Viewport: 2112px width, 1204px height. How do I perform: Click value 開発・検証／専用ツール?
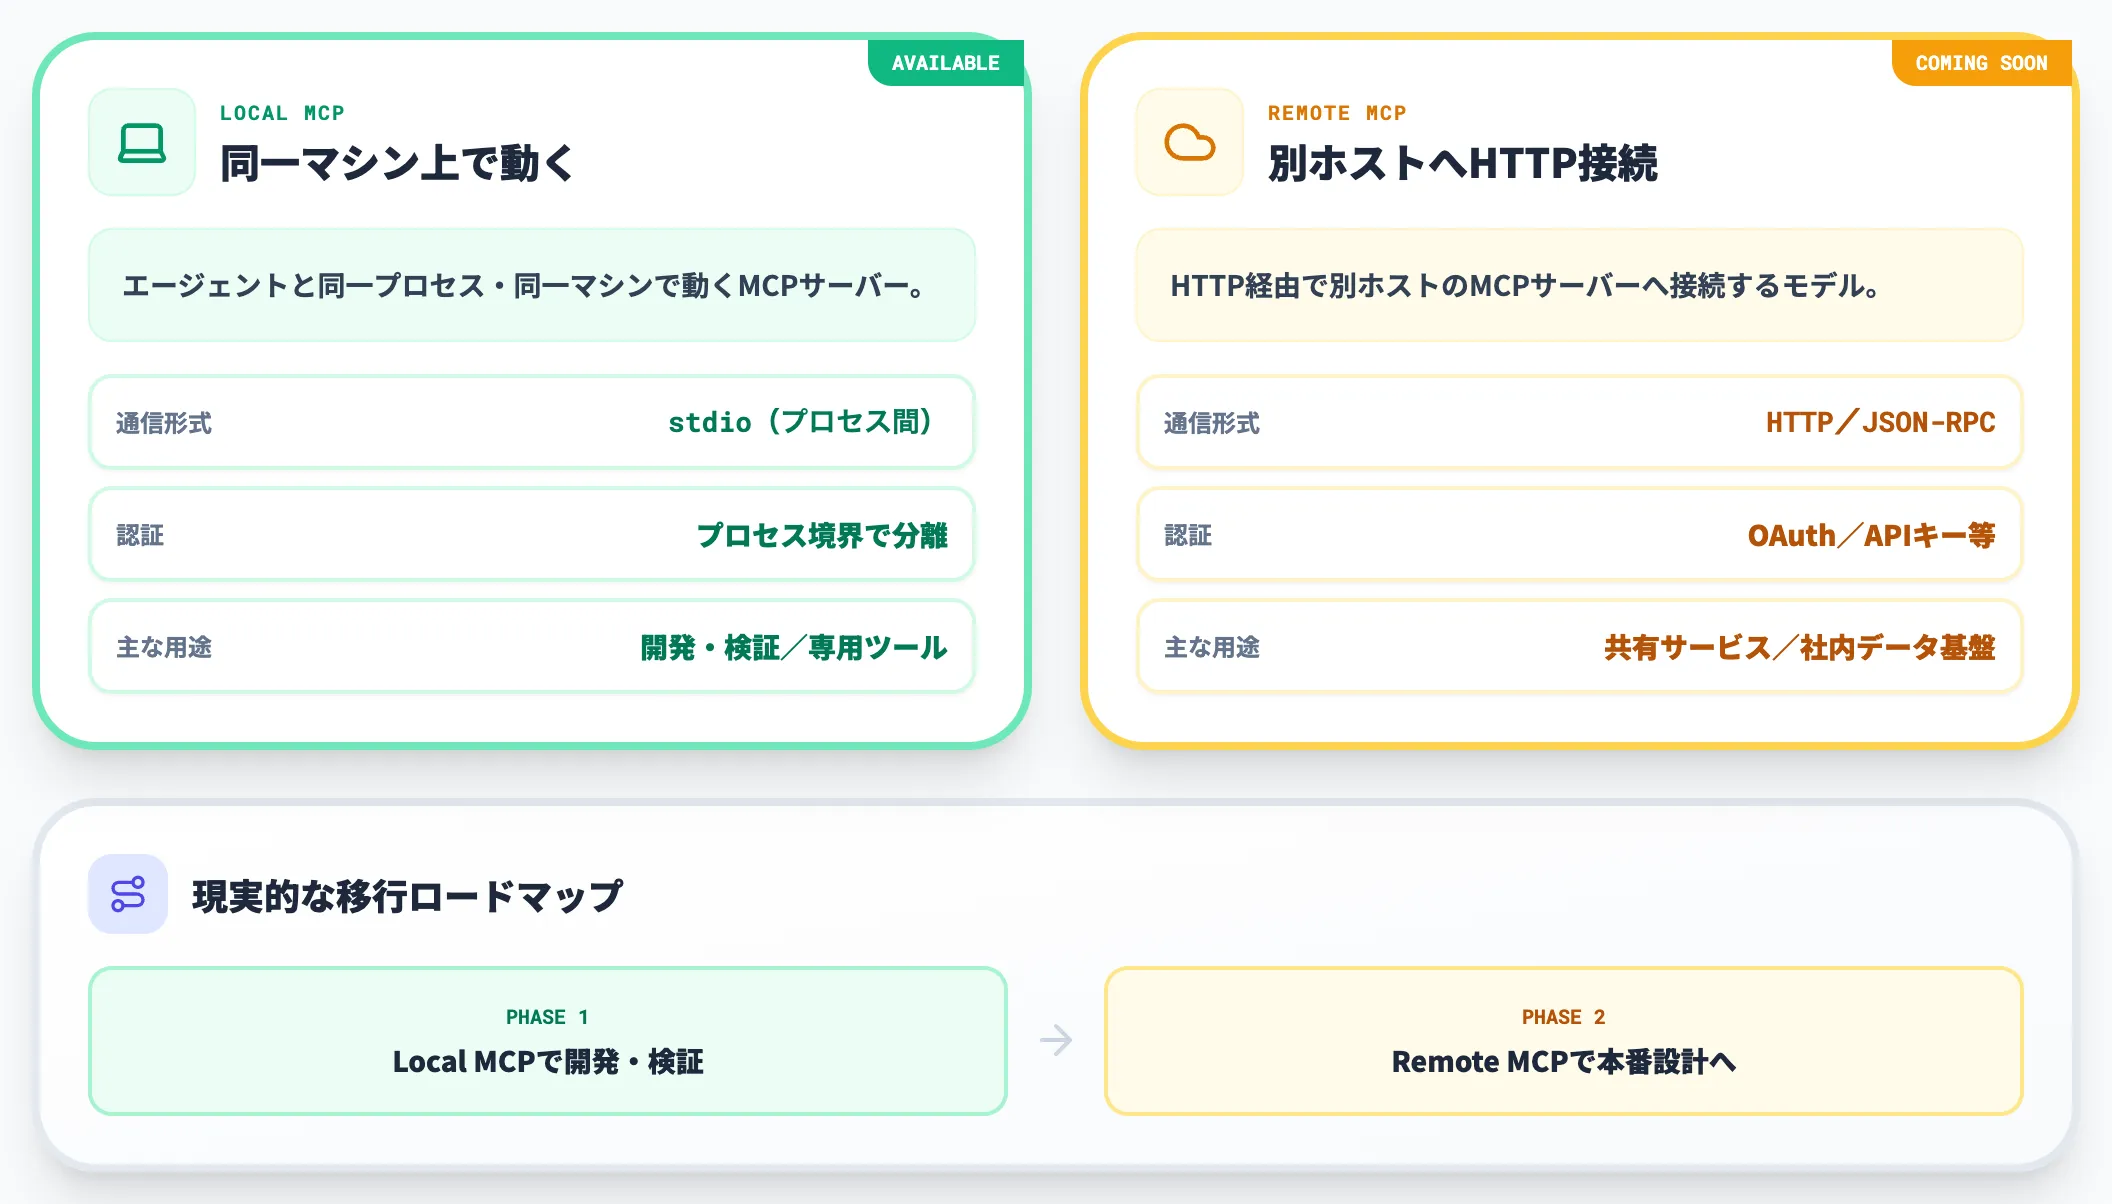(x=794, y=647)
